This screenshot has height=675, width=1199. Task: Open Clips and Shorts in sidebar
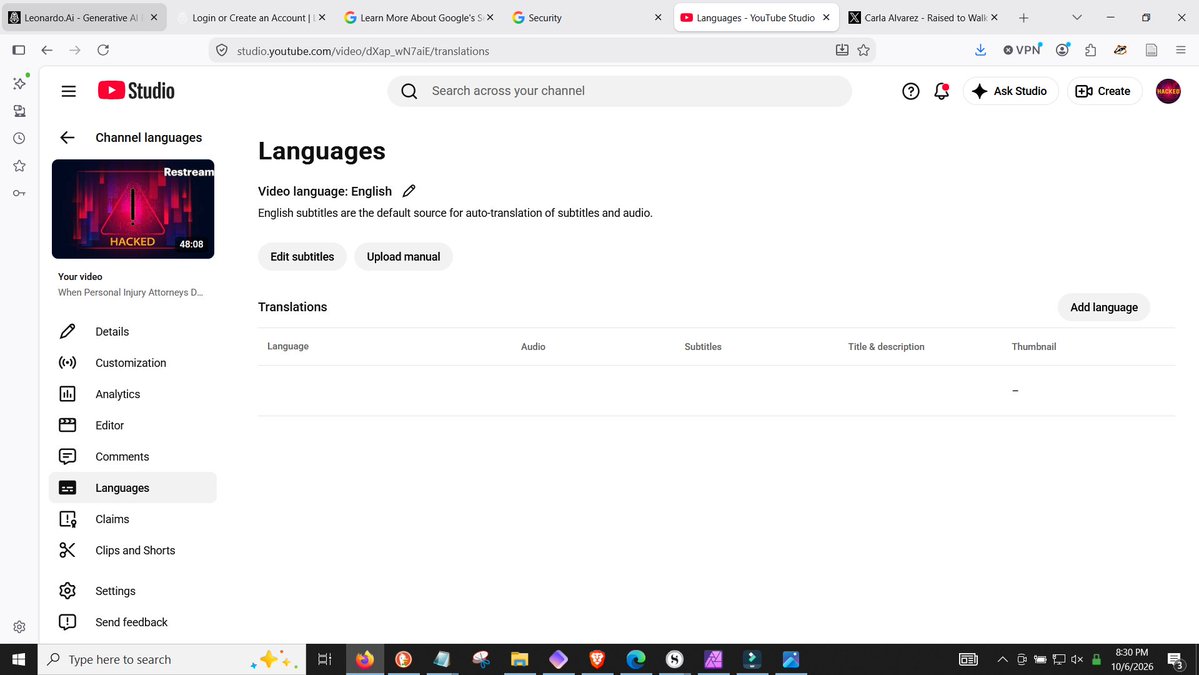point(133,550)
